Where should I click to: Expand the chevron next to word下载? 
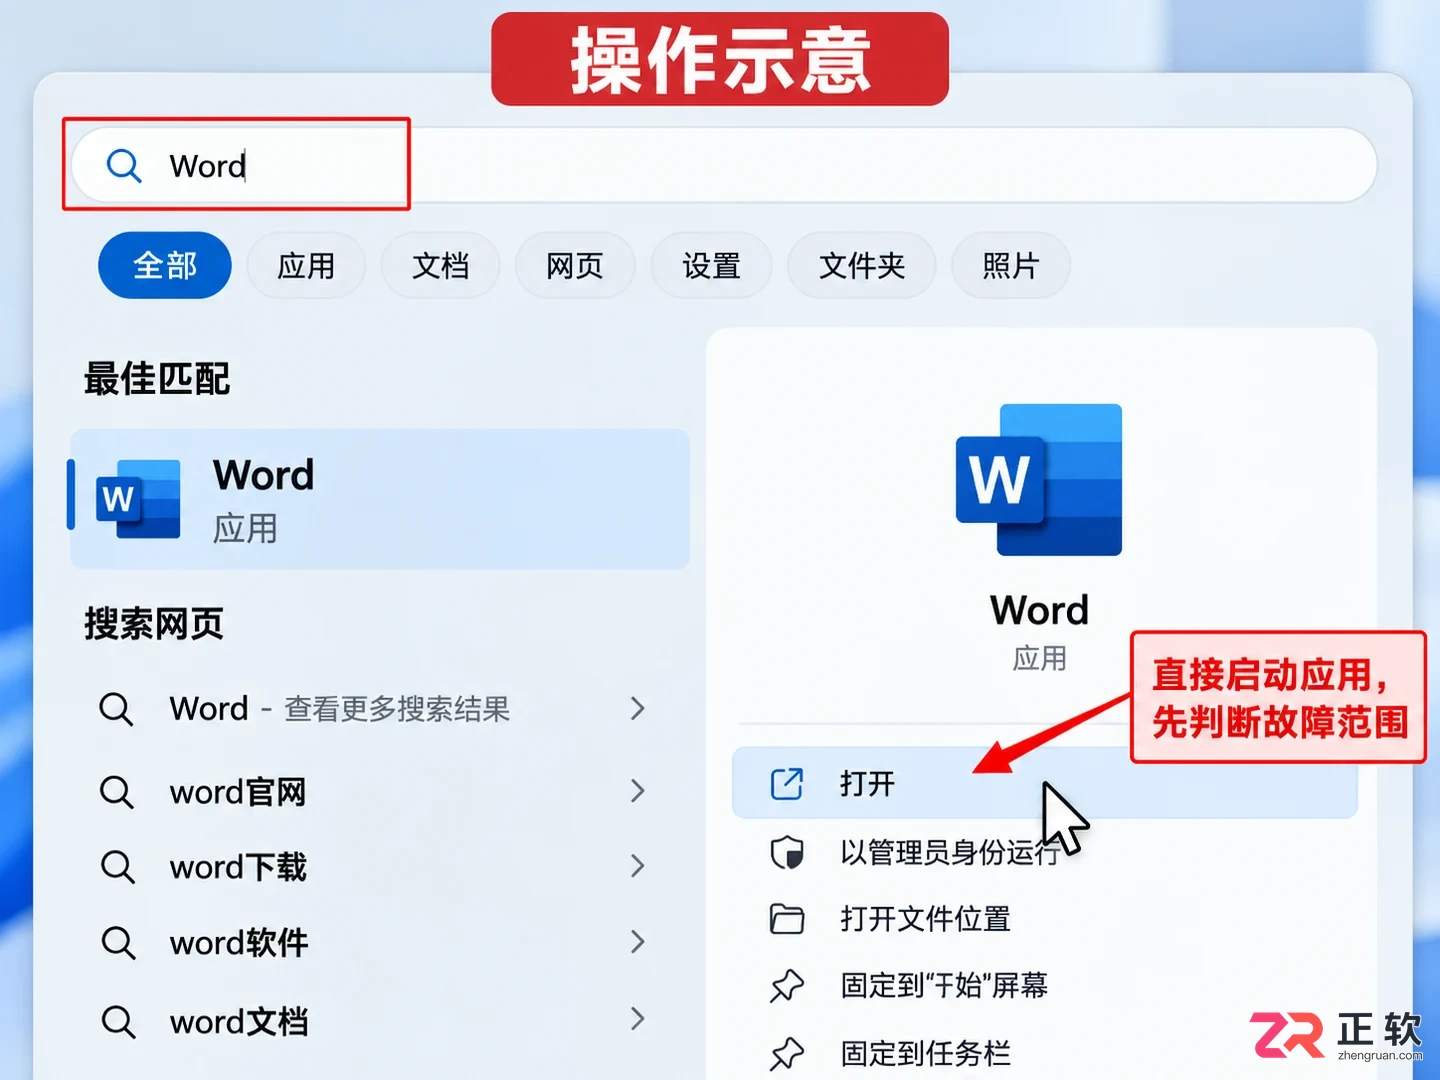coord(638,866)
